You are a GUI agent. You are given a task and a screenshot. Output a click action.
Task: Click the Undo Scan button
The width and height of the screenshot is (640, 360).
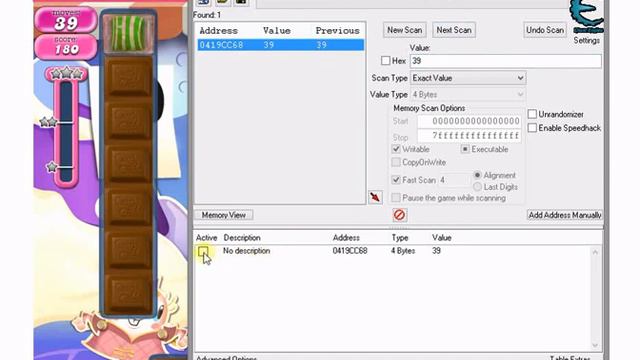[x=545, y=30]
